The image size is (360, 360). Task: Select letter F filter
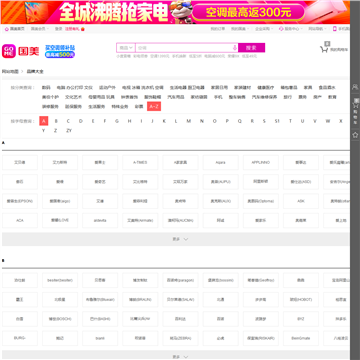click(x=105, y=121)
